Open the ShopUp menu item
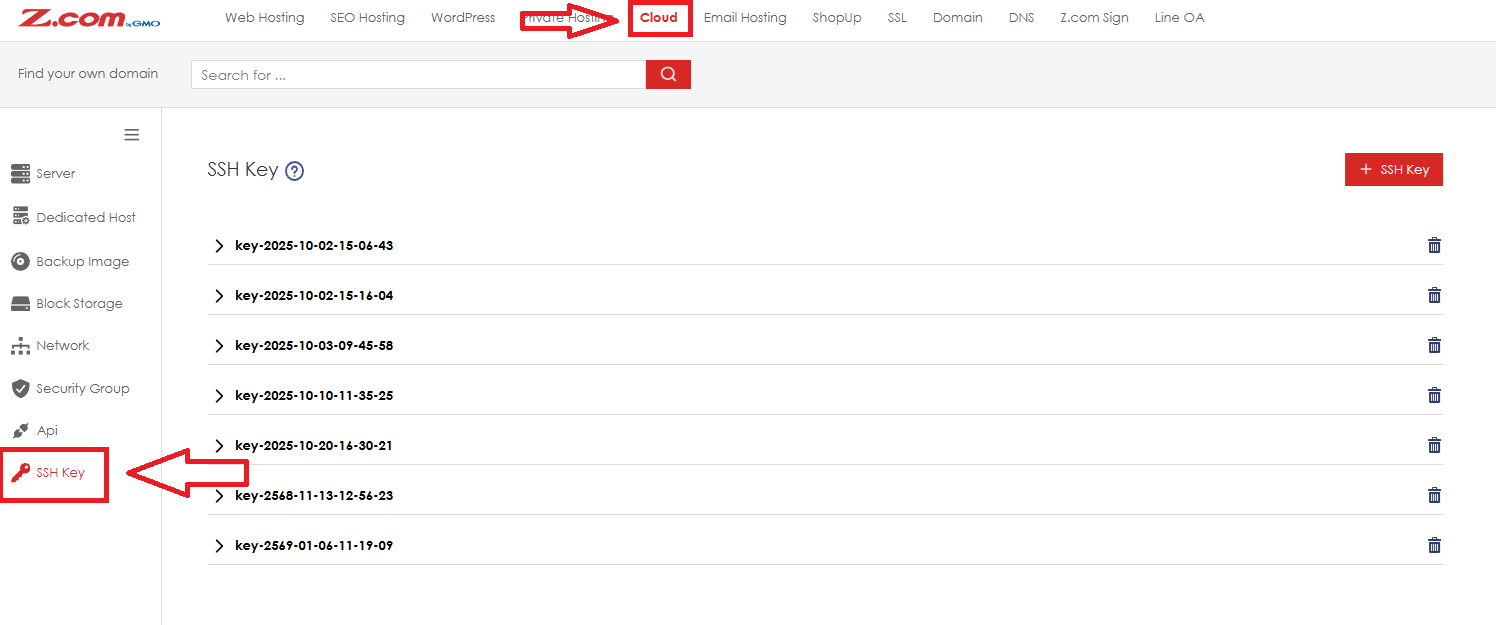This screenshot has width=1496, height=625. click(837, 18)
